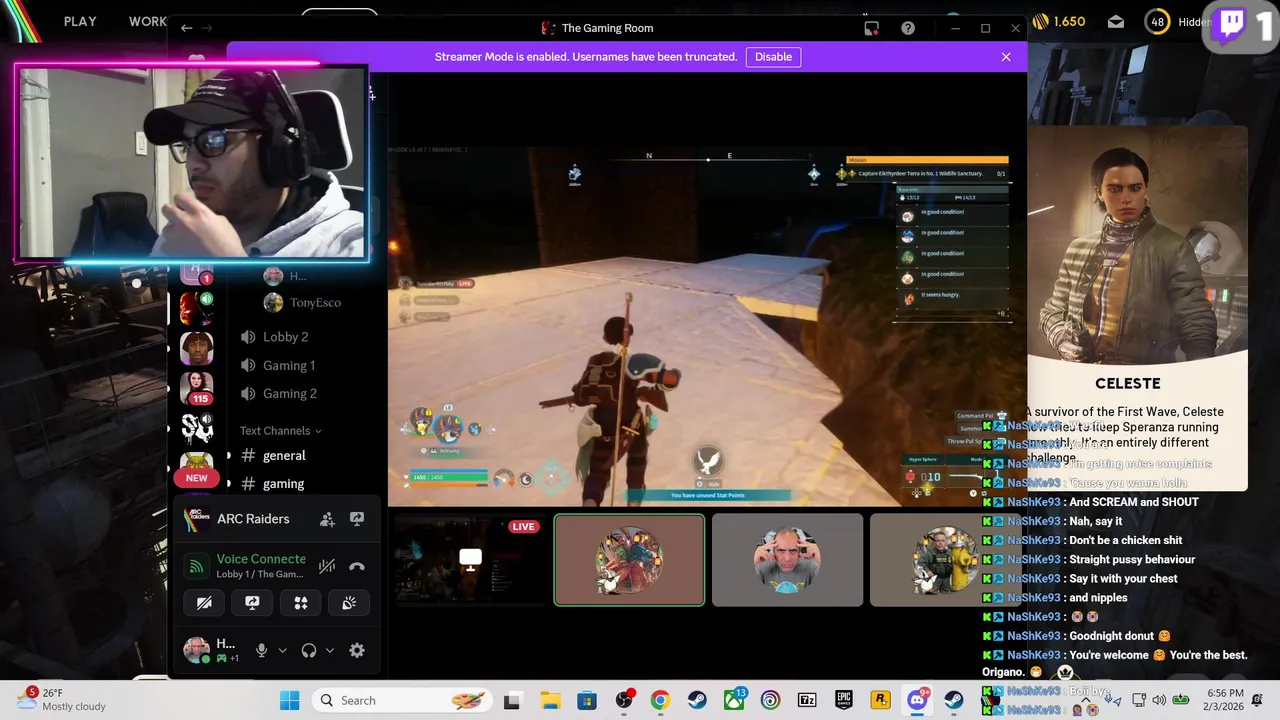Expand headphone output options chevron
This screenshot has width=1280, height=720.
[329, 650]
